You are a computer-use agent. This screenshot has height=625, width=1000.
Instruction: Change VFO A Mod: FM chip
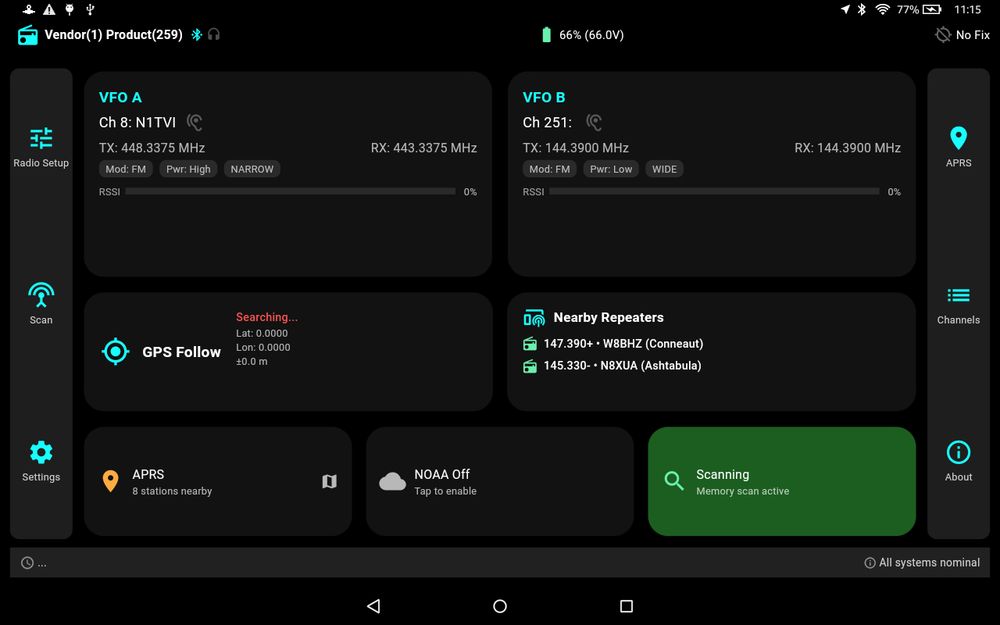126,169
